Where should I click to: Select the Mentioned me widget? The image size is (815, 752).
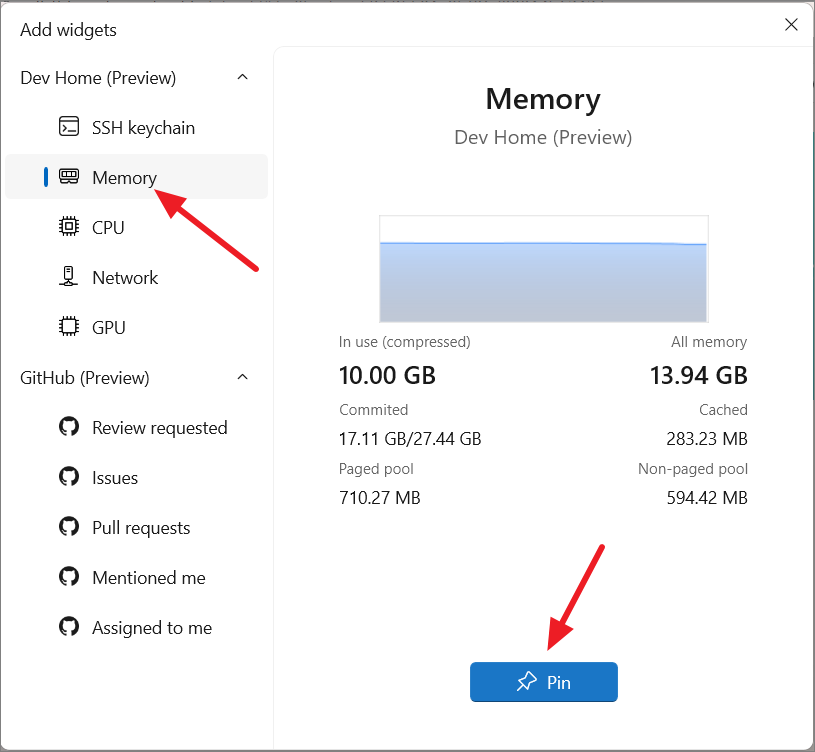[x=136, y=577]
